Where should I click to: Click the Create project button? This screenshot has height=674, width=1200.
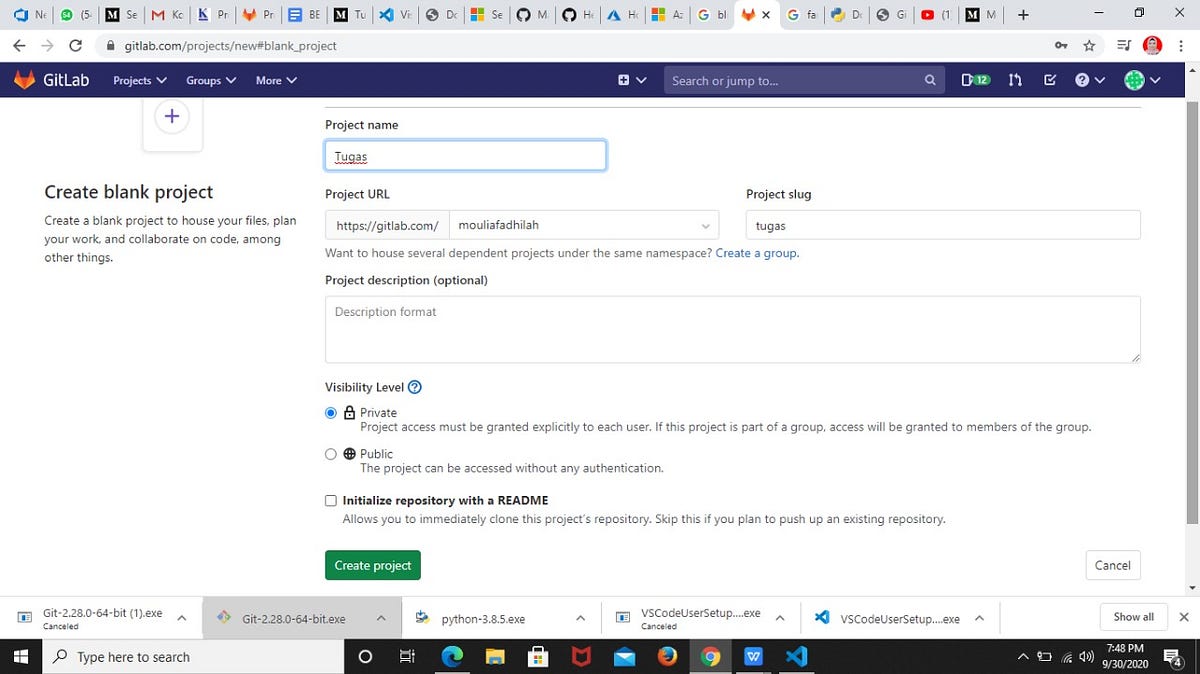[372, 565]
